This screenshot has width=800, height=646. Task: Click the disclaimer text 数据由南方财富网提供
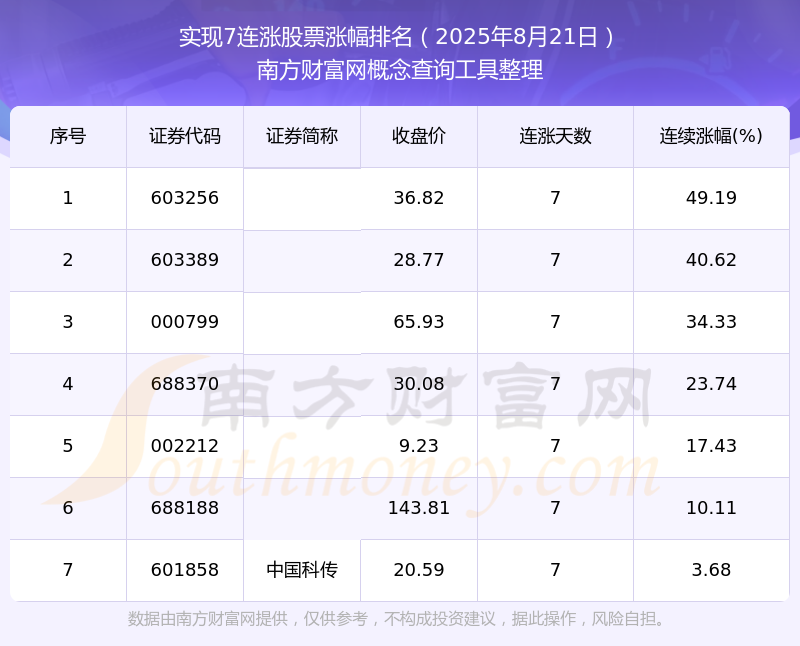pos(208,619)
